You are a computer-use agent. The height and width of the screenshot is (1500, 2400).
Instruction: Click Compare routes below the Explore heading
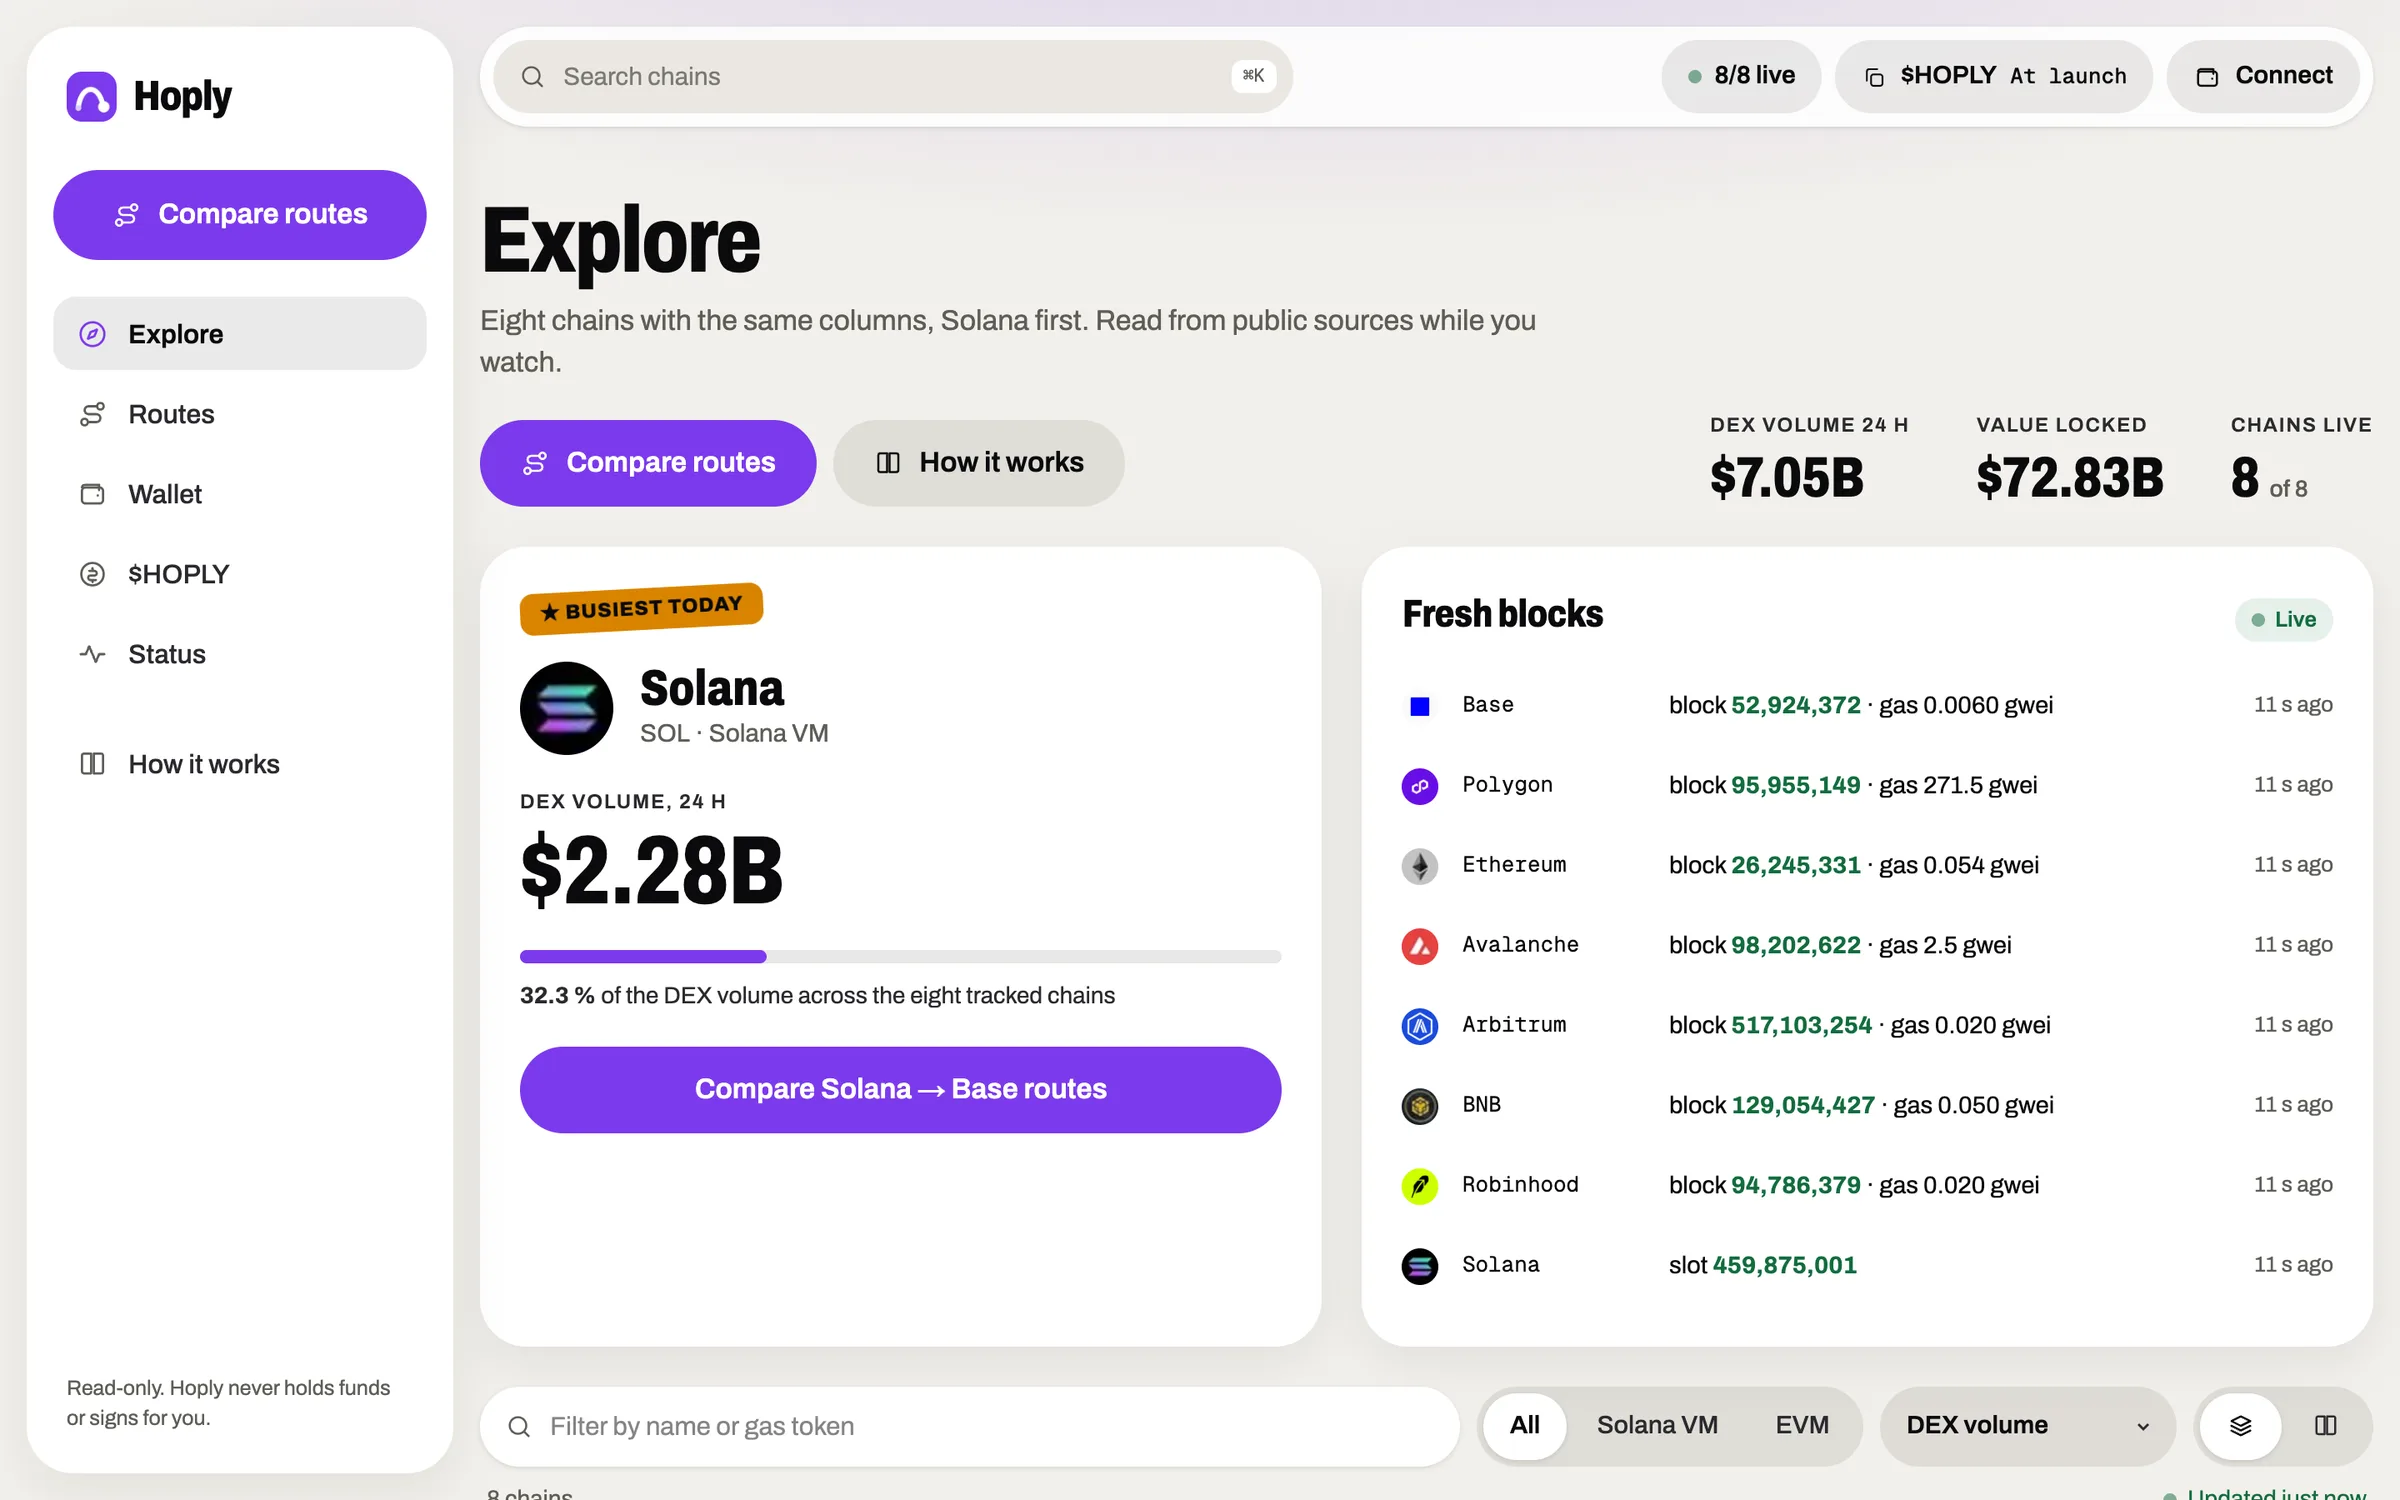coord(648,463)
